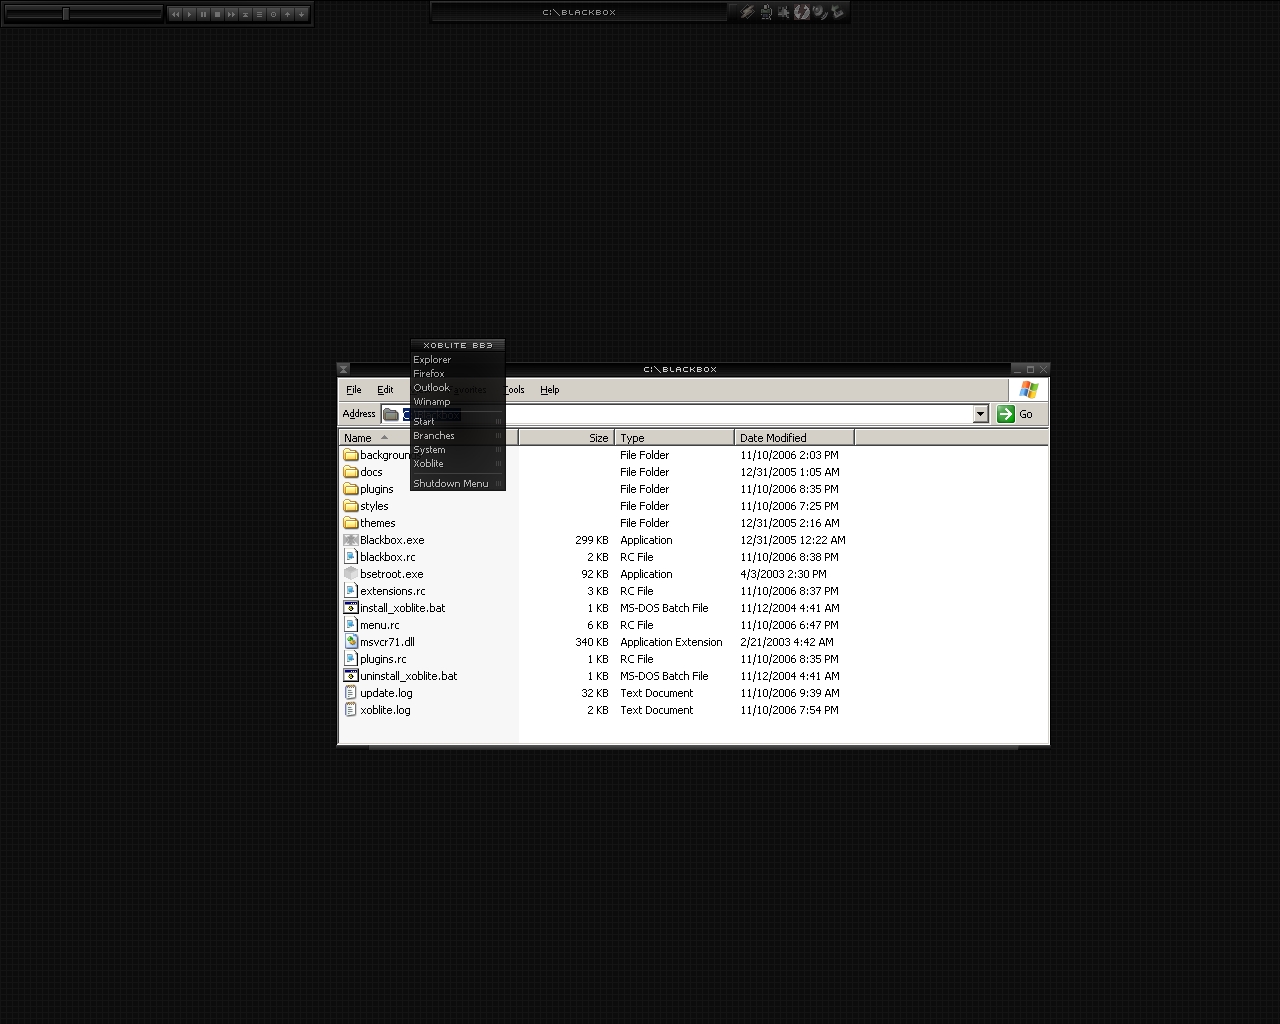Viewport: 1280px width, 1024px height.
Task: Click the down arrow icon in player bar
Action: [301, 14]
